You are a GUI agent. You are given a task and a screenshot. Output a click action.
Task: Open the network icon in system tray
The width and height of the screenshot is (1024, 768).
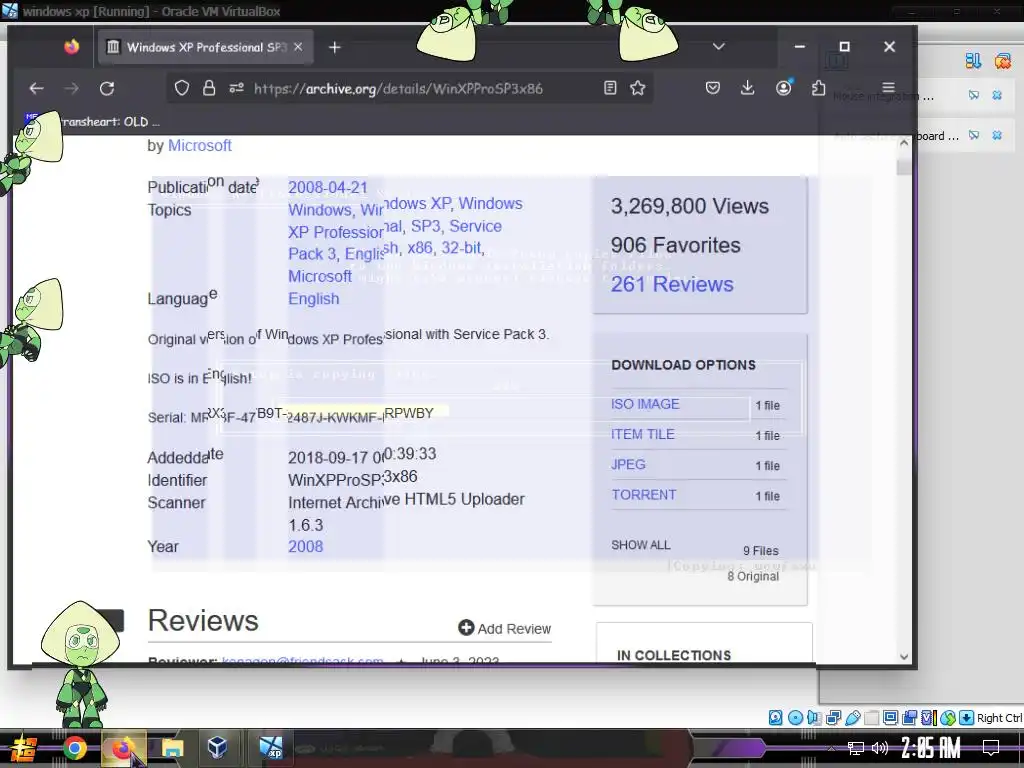(x=856, y=748)
